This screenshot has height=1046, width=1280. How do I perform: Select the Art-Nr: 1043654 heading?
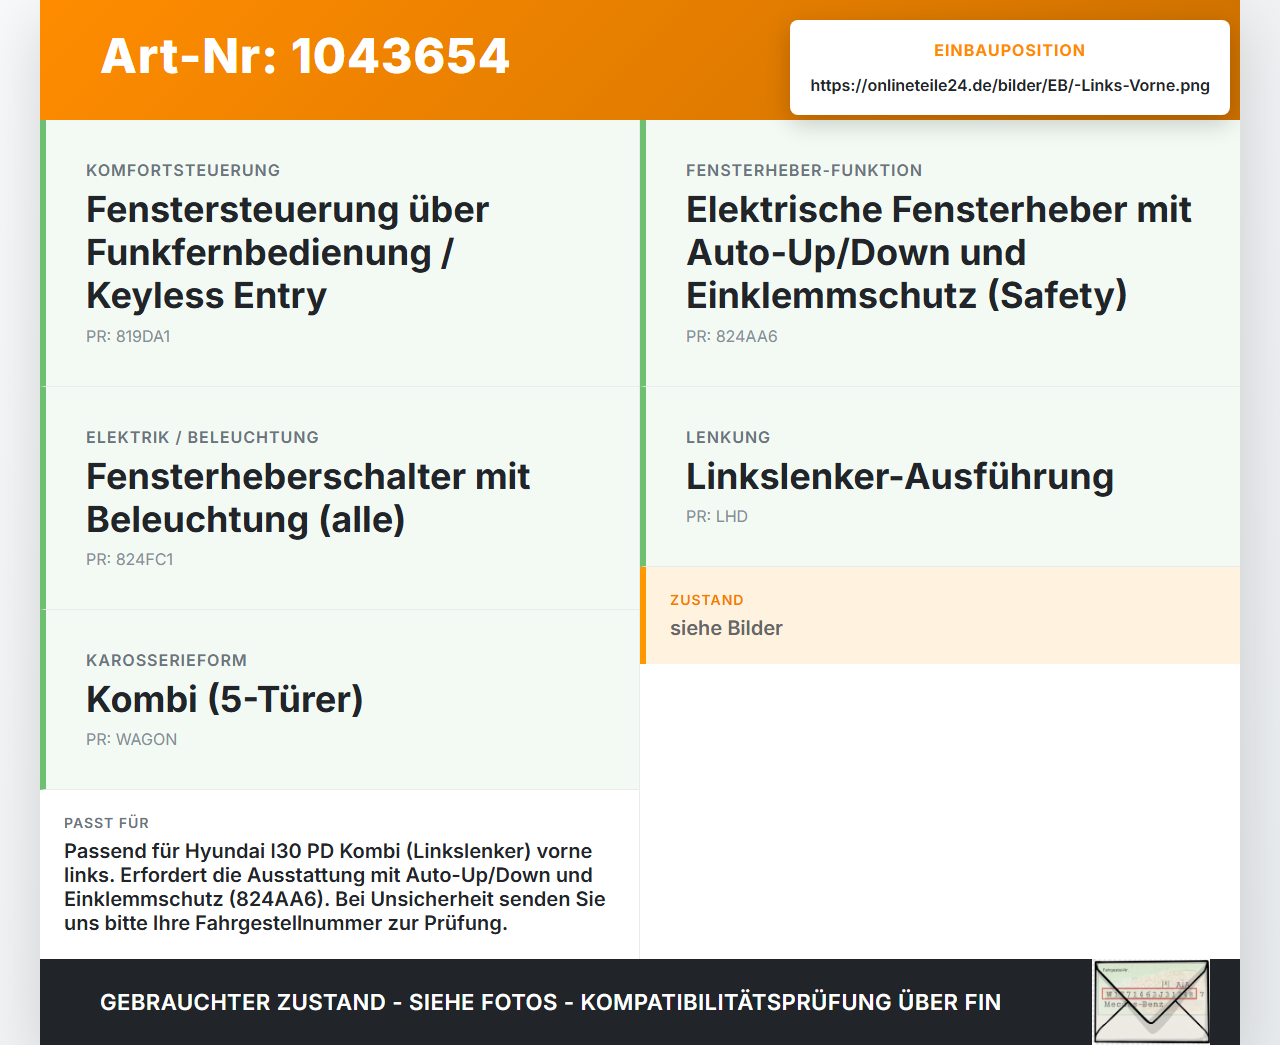(x=305, y=56)
